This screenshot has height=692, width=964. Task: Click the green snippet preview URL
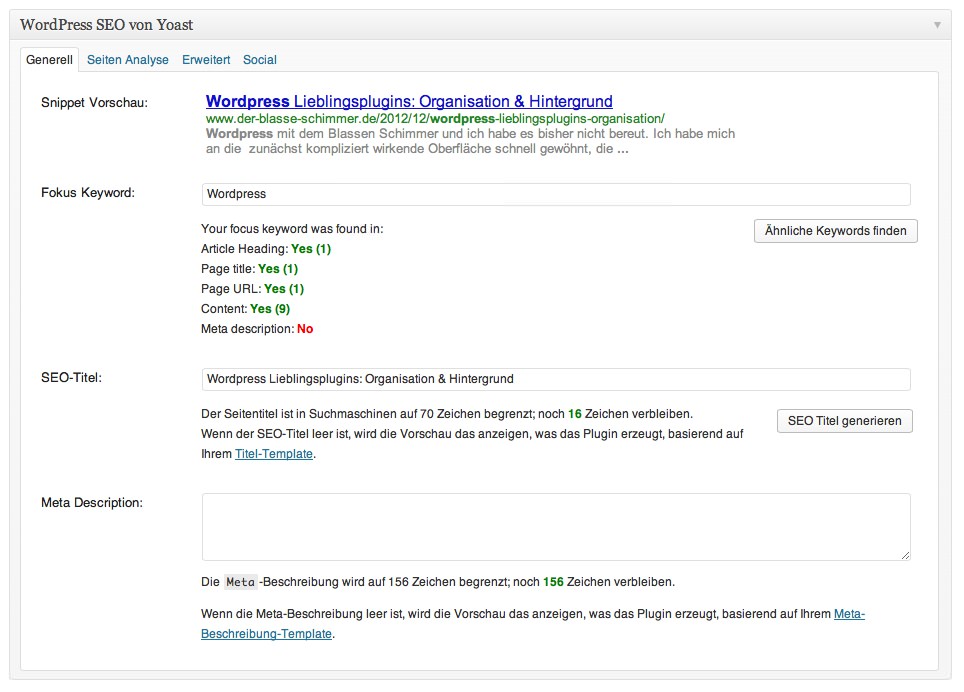click(x=435, y=119)
